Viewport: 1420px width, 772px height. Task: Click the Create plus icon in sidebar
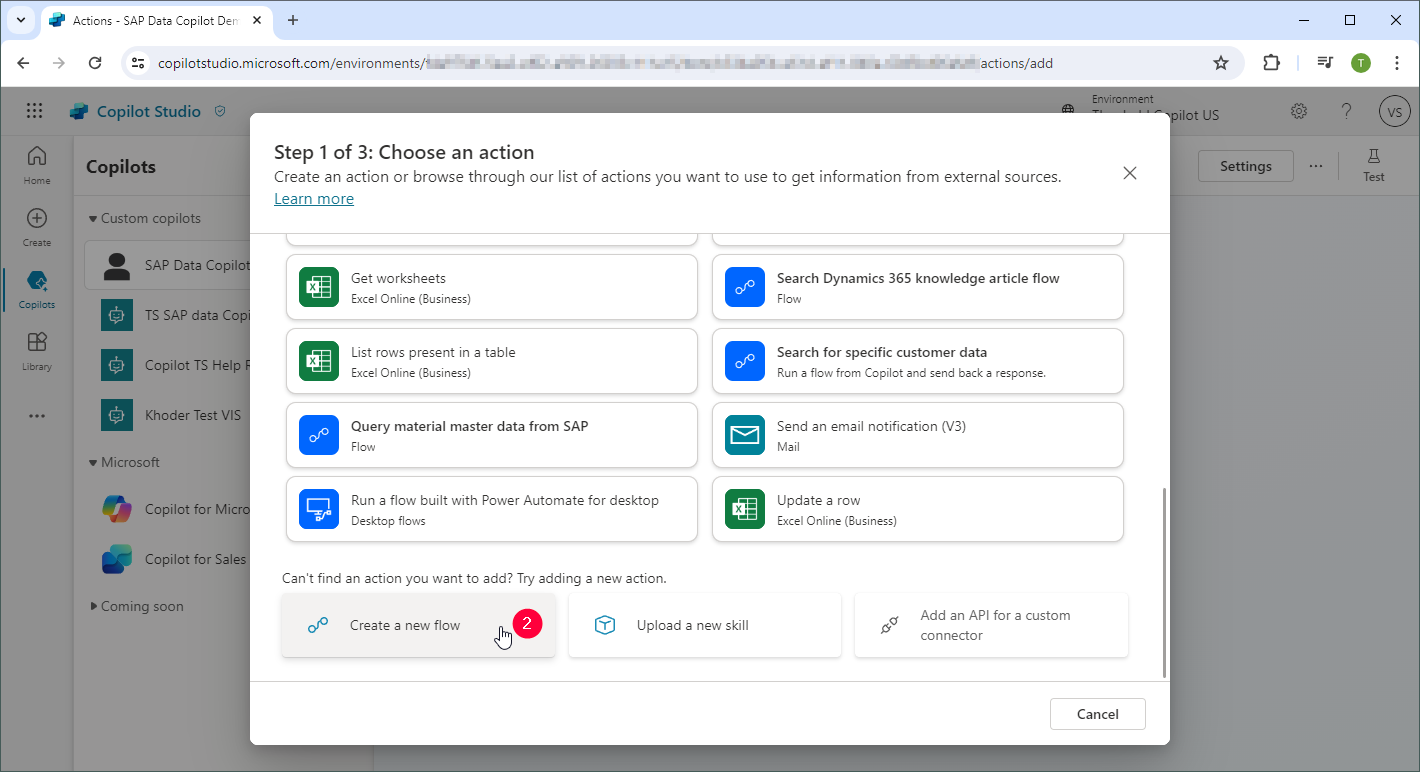point(37,218)
